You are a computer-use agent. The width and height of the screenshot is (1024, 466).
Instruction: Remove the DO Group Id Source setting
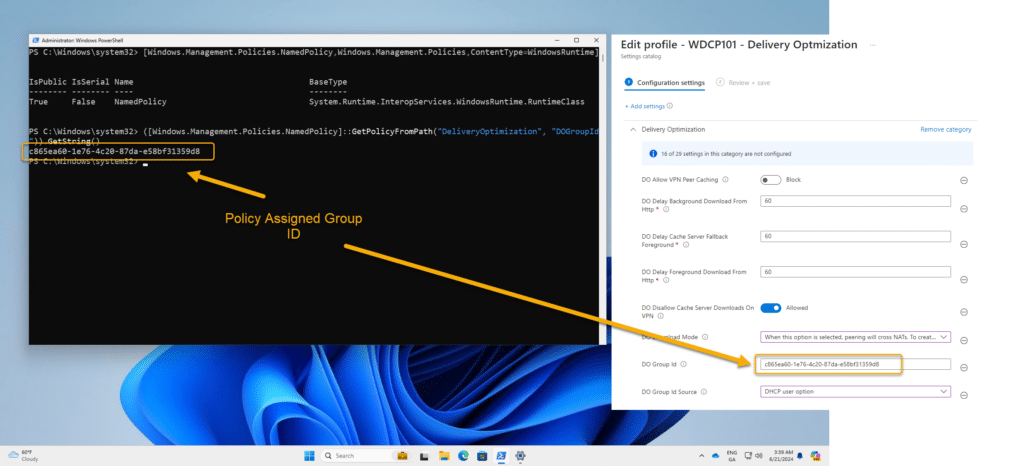[x=963, y=395]
